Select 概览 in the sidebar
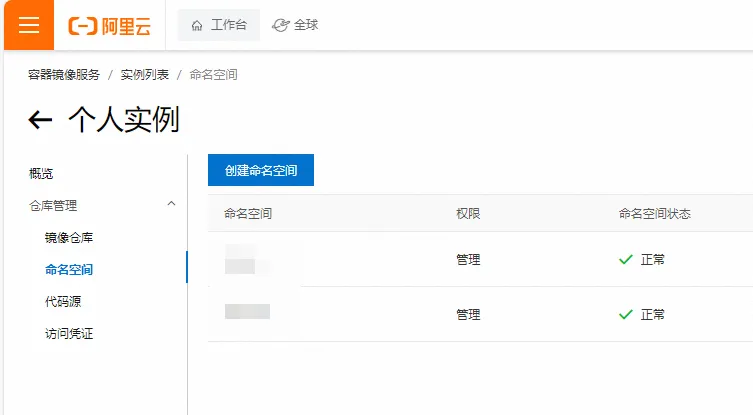Viewport: 753px width, 415px height. [41, 173]
